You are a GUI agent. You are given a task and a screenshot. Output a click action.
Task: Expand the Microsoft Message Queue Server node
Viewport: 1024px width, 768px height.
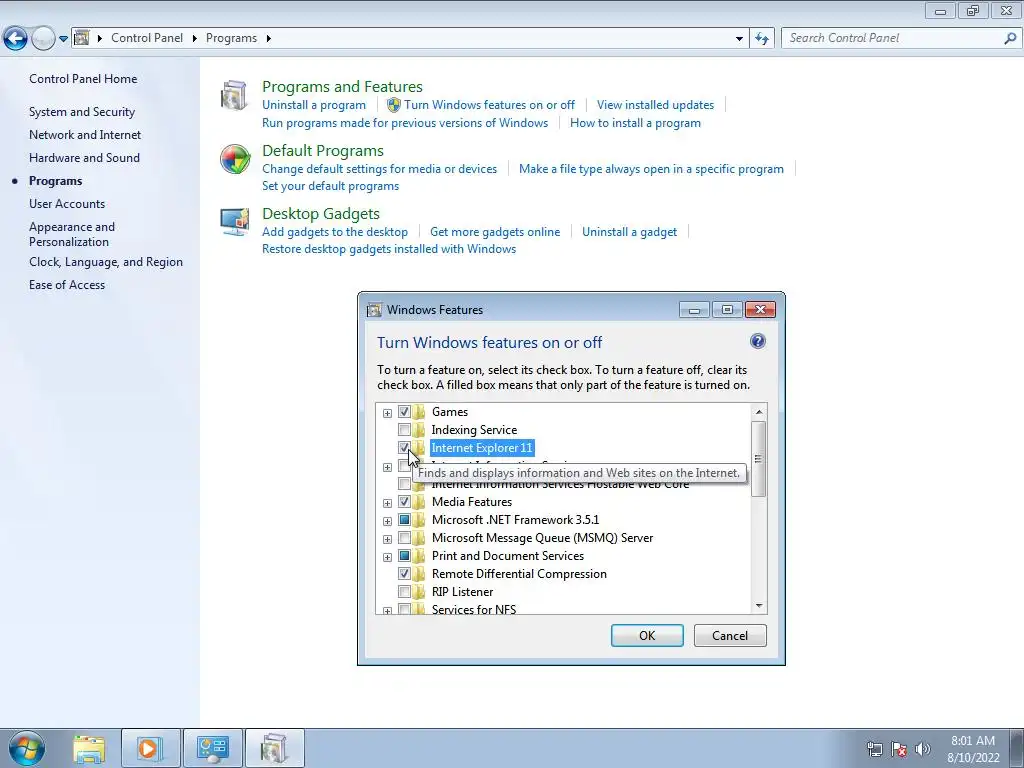(x=387, y=539)
